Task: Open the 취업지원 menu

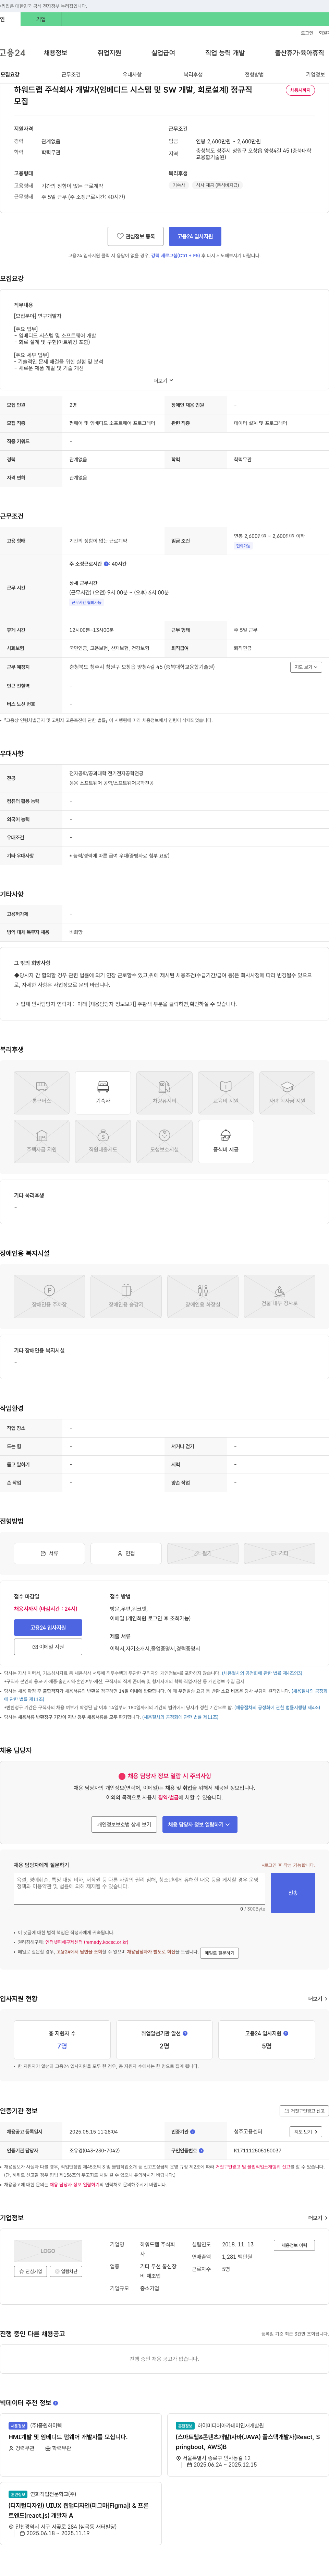Action: (109, 53)
